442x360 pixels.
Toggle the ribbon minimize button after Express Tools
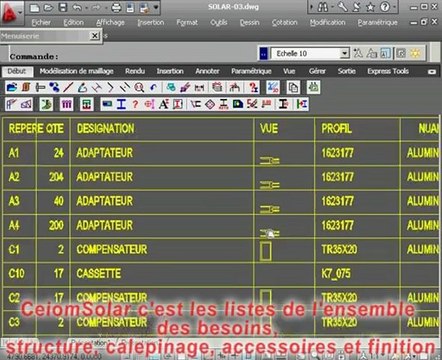pyautogui.click(x=432, y=72)
